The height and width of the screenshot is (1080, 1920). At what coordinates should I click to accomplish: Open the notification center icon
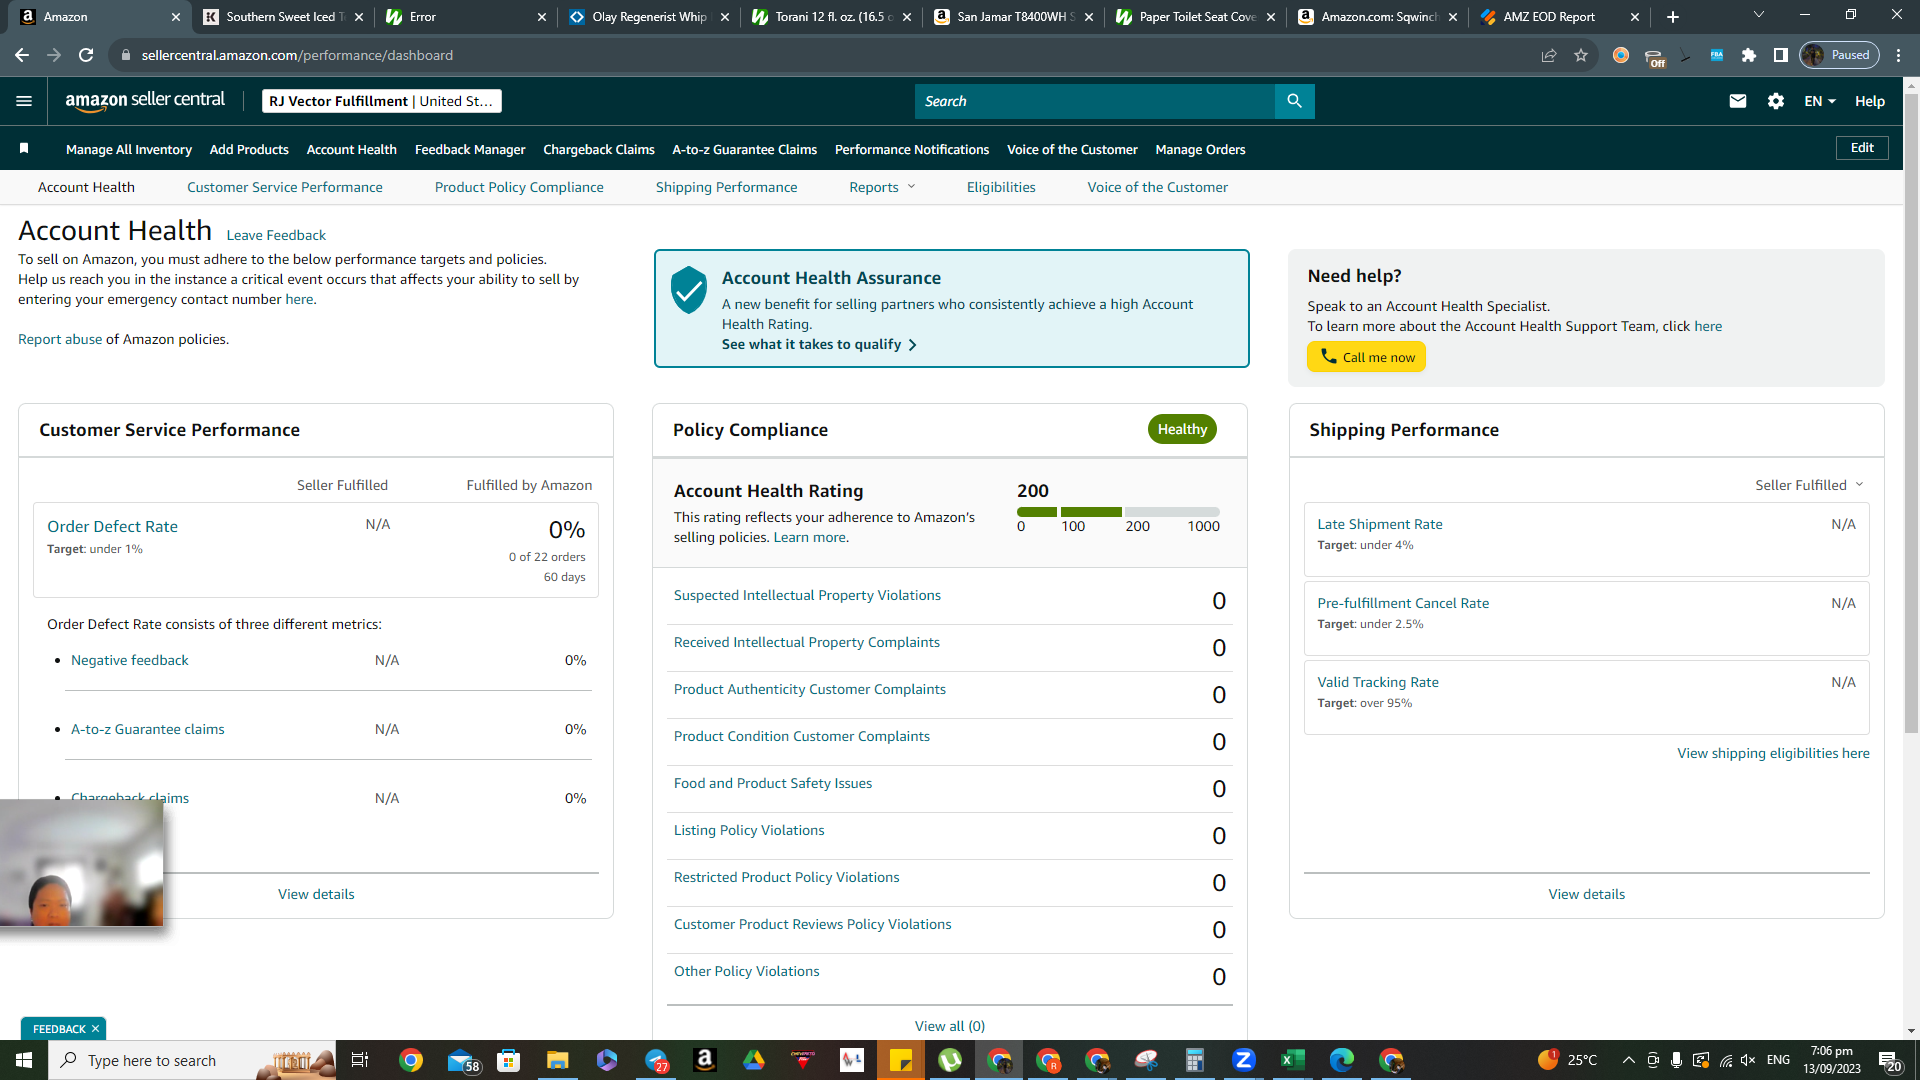(x=1889, y=1060)
